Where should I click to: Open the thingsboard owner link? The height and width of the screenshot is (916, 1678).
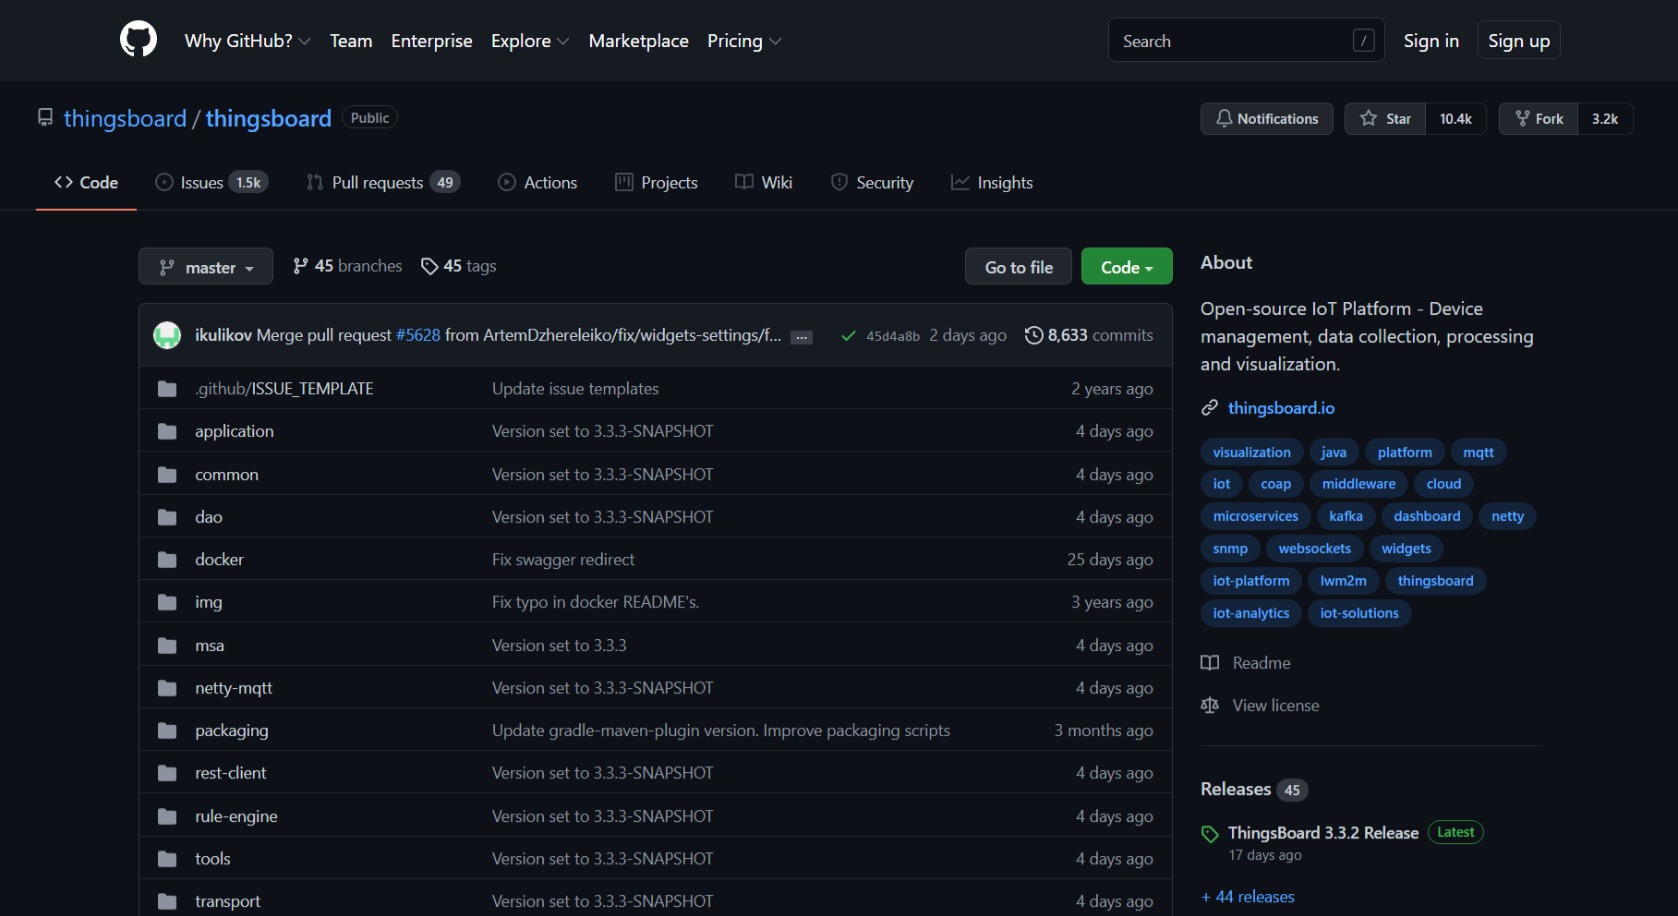point(125,118)
